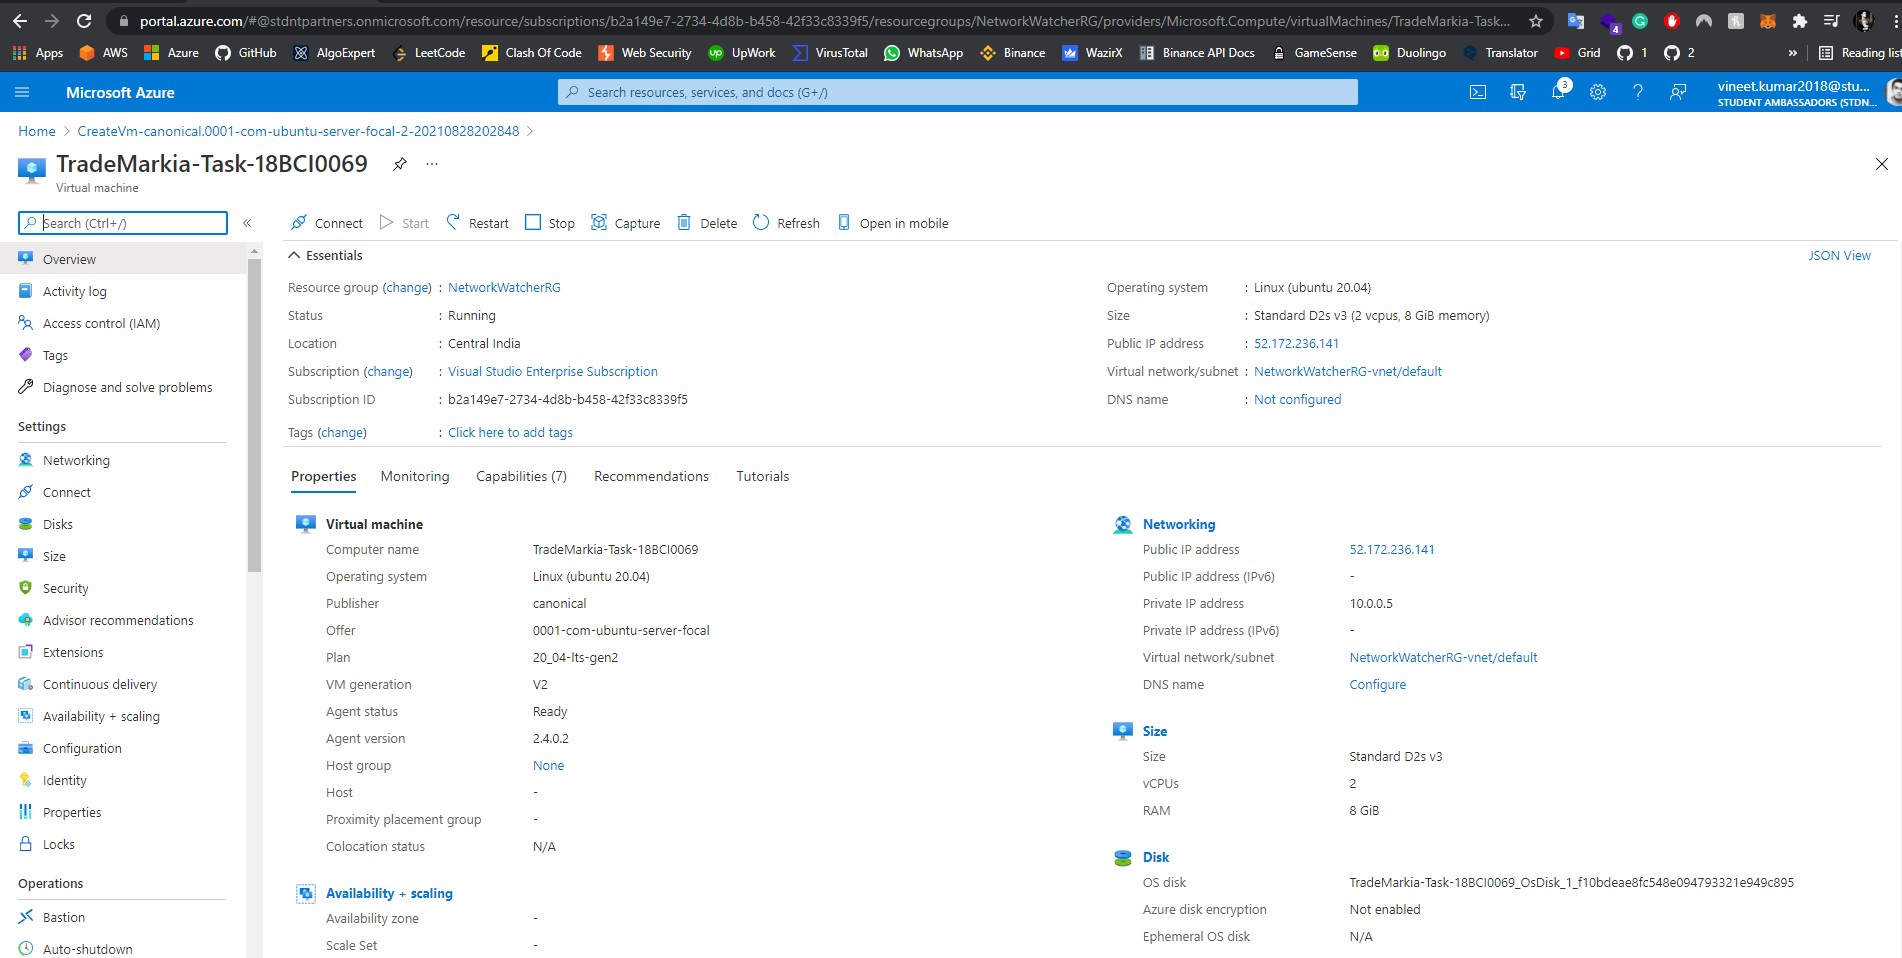
Task: Open Networking section heading link
Action: 1179,524
